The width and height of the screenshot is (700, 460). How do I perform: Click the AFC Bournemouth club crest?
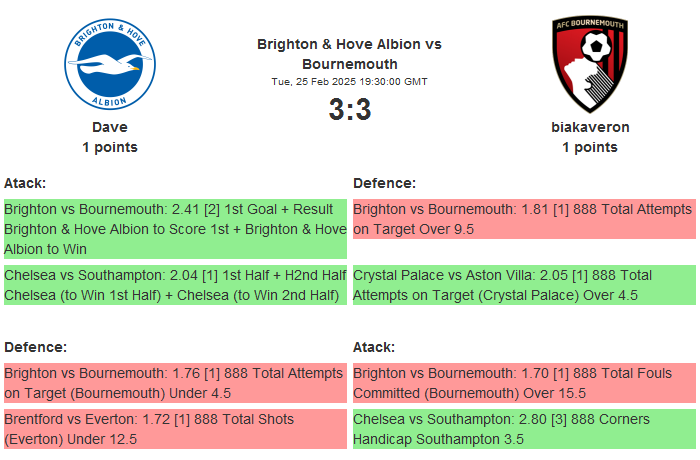coord(590,66)
